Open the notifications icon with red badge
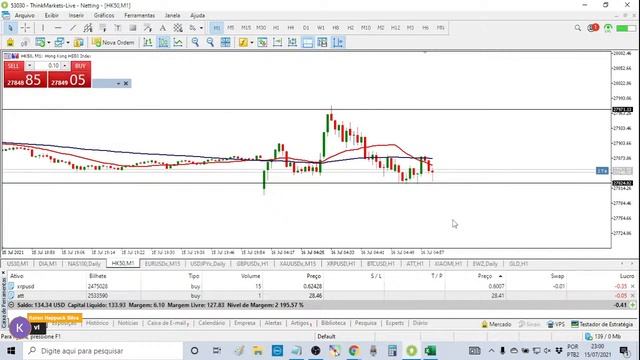Image resolution: width=640 pixels, height=360 pixels. pyautogui.click(x=593, y=28)
